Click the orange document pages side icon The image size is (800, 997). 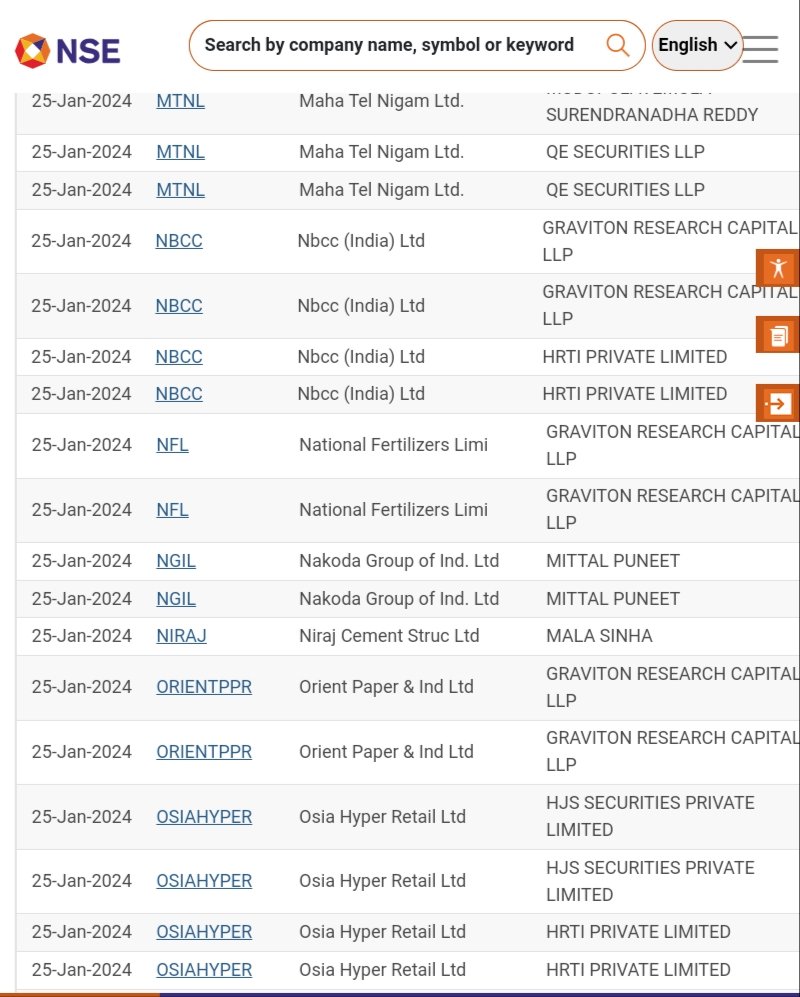(x=777, y=335)
